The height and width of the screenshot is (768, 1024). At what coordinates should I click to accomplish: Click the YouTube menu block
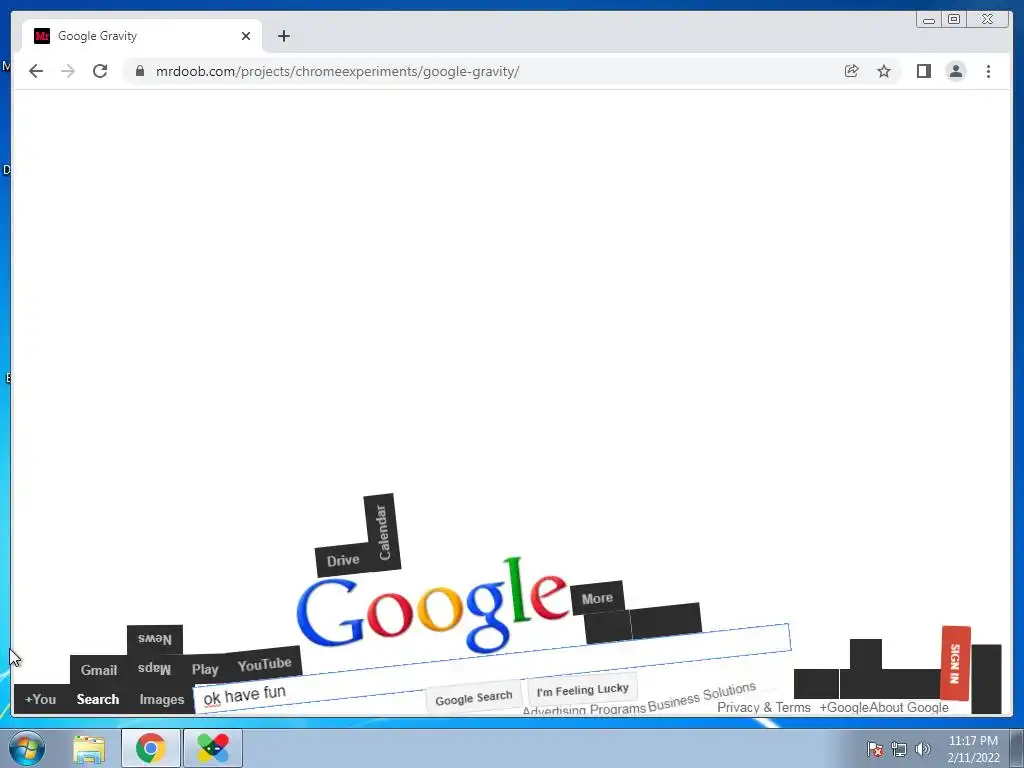click(x=264, y=665)
